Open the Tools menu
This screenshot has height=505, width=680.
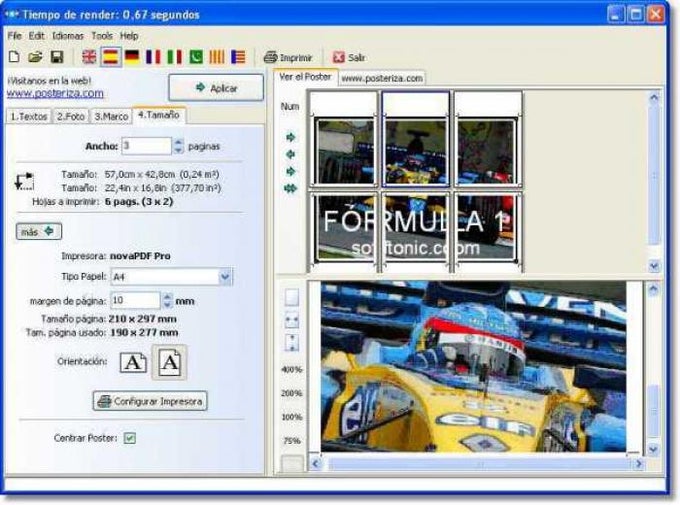click(102, 36)
